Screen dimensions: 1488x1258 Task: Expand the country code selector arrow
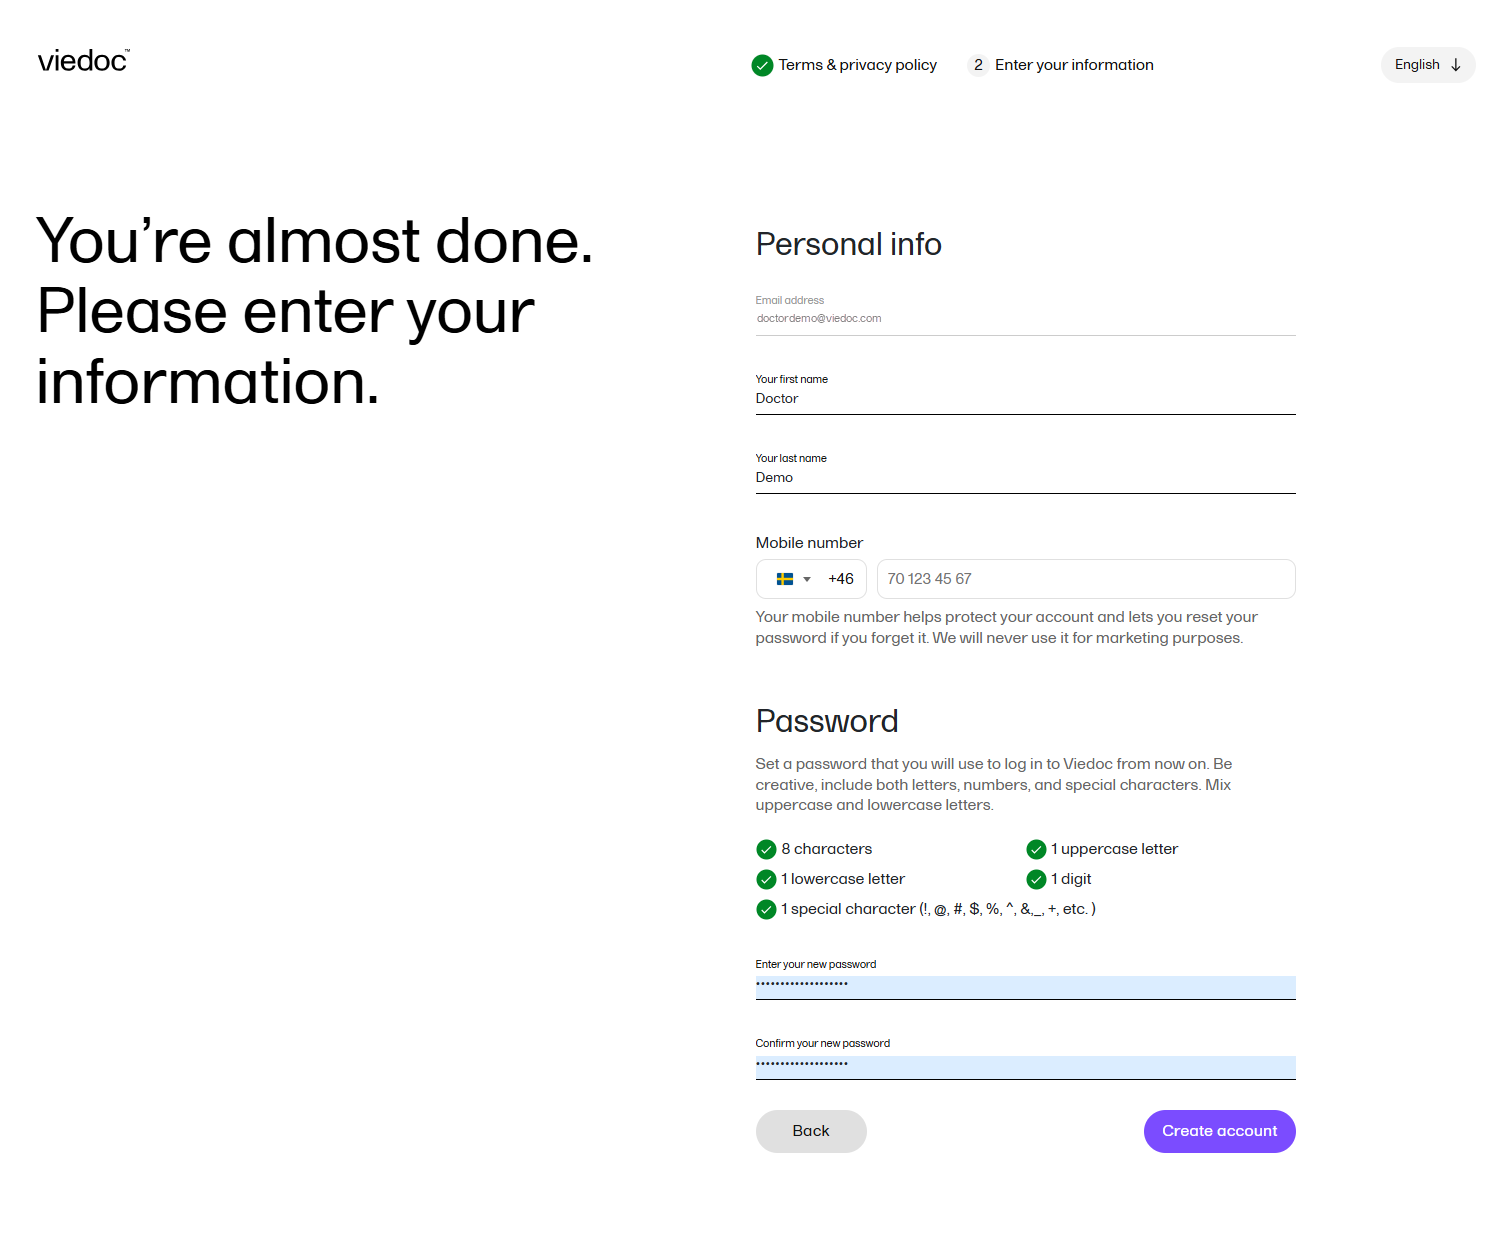(x=807, y=579)
